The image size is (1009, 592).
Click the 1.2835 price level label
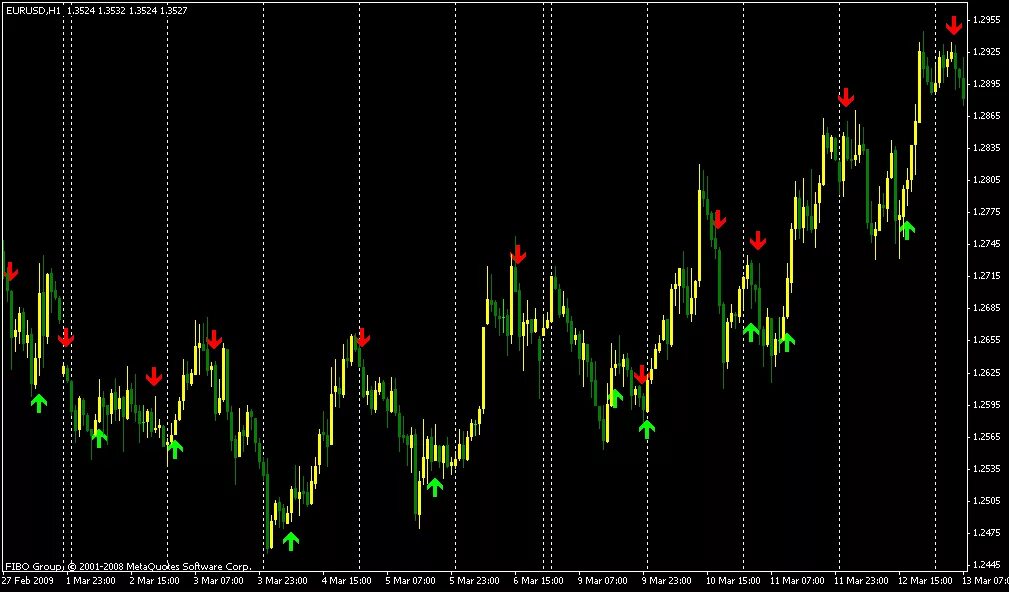(986, 148)
